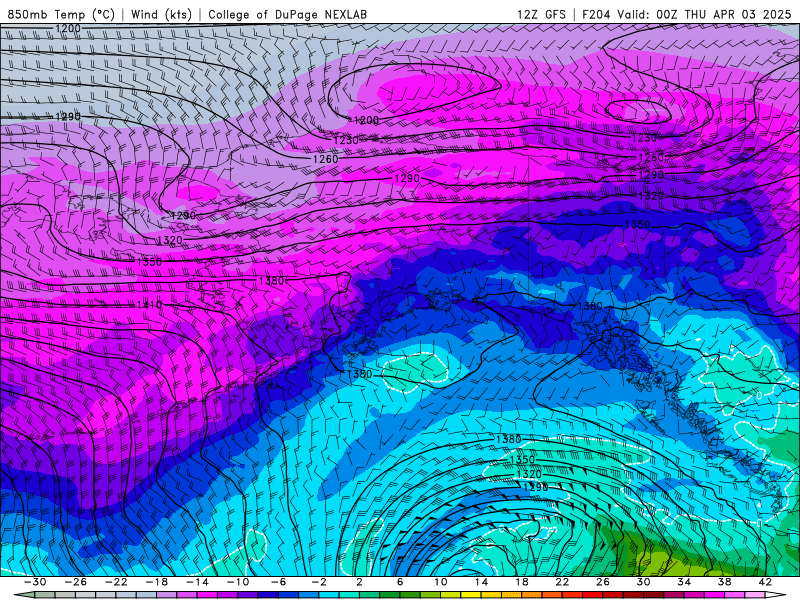Click 'College of DuPage NEXLAB' title text
The width and height of the screenshot is (800, 600).
[287, 14]
